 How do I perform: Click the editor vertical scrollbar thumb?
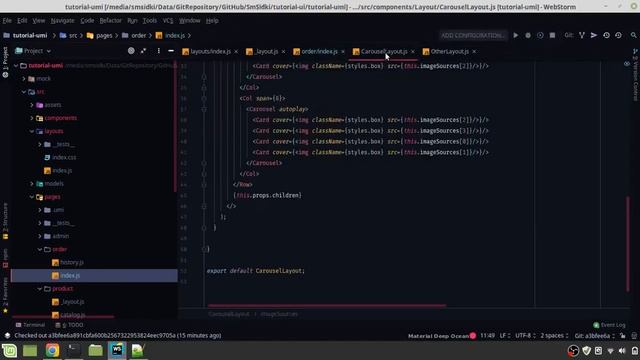[x=628, y=244]
